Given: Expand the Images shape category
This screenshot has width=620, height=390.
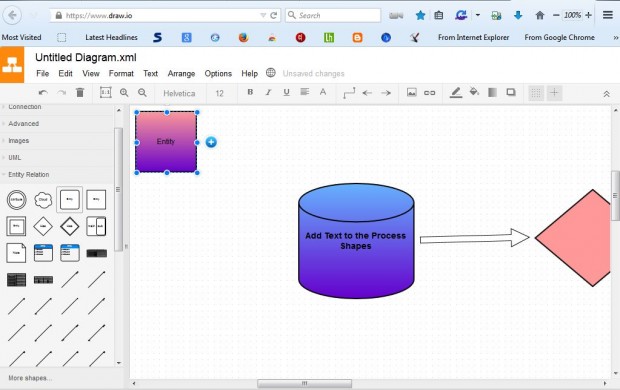Looking at the screenshot, I should [x=19, y=140].
